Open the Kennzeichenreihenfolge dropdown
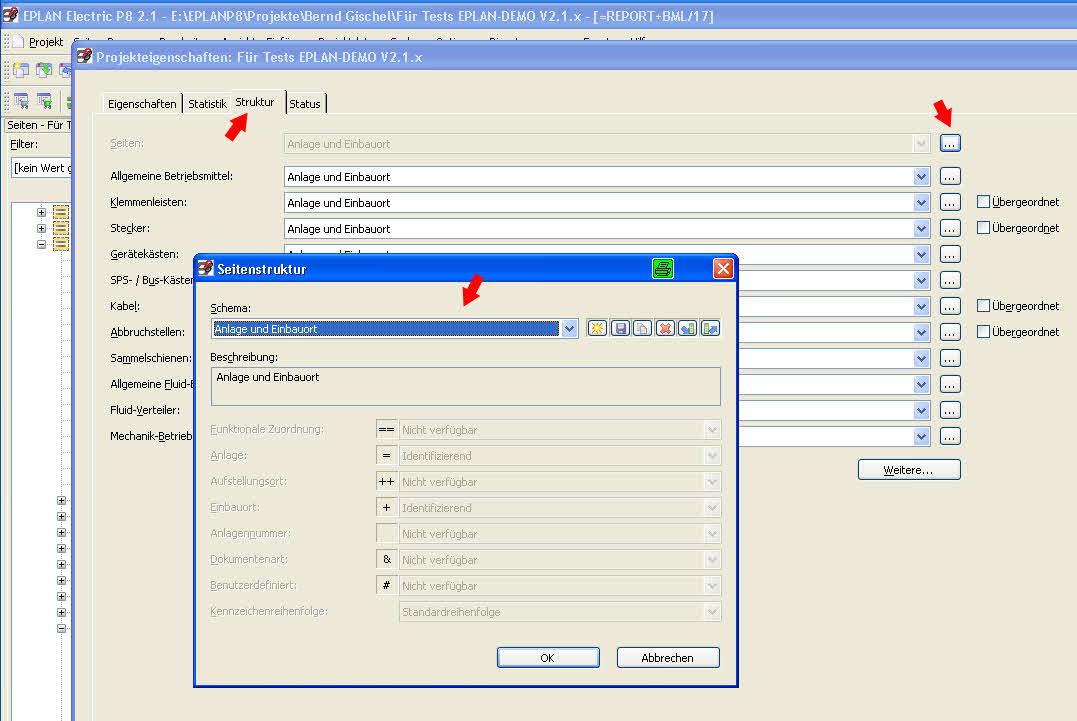The width and height of the screenshot is (1077, 721). coord(712,612)
